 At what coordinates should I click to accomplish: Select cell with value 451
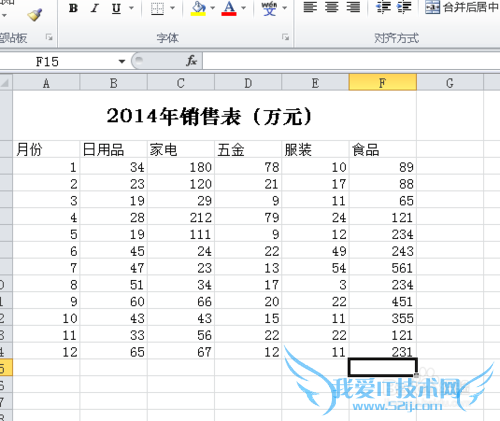click(383, 301)
